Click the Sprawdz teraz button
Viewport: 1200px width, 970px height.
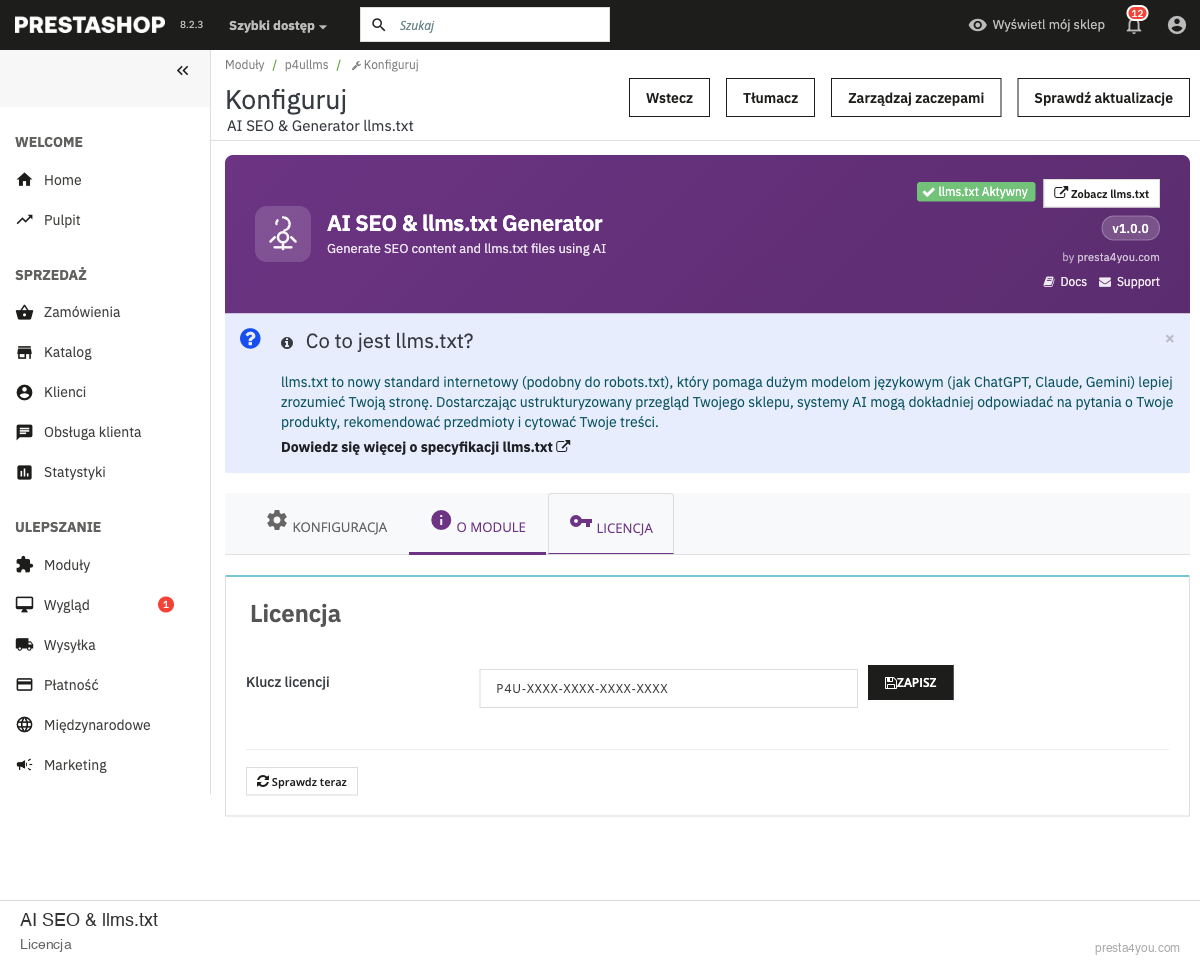(x=302, y=781)
